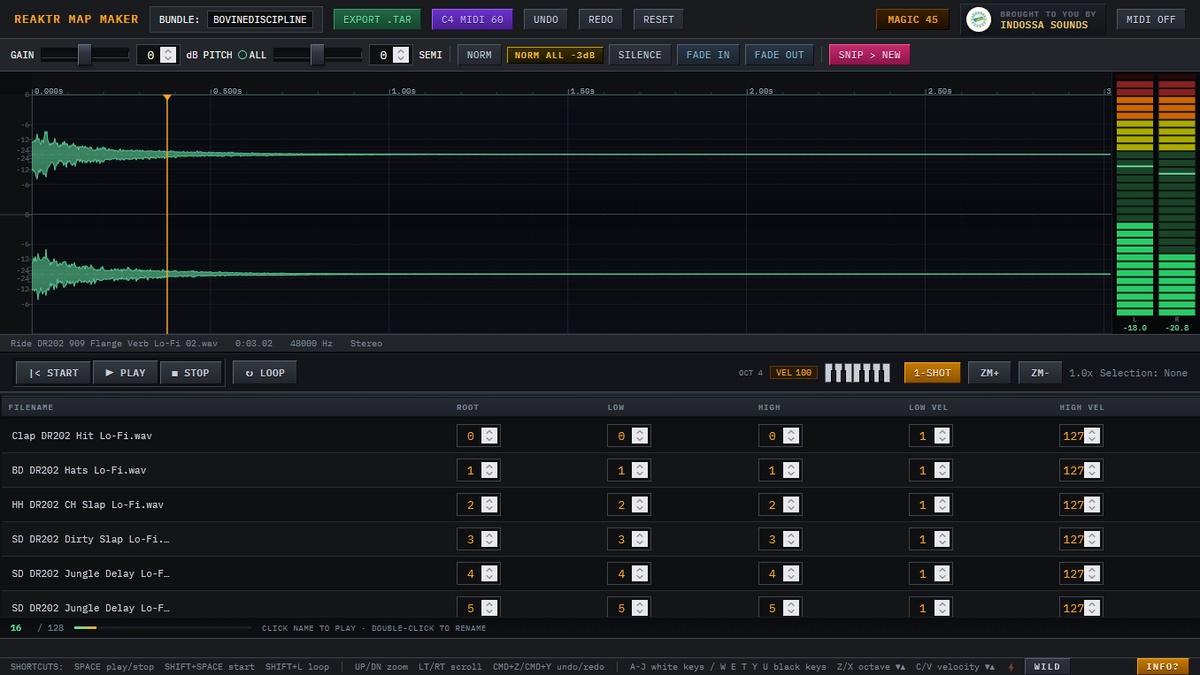
Task: Click the NORM button
Action: point(479,55)
